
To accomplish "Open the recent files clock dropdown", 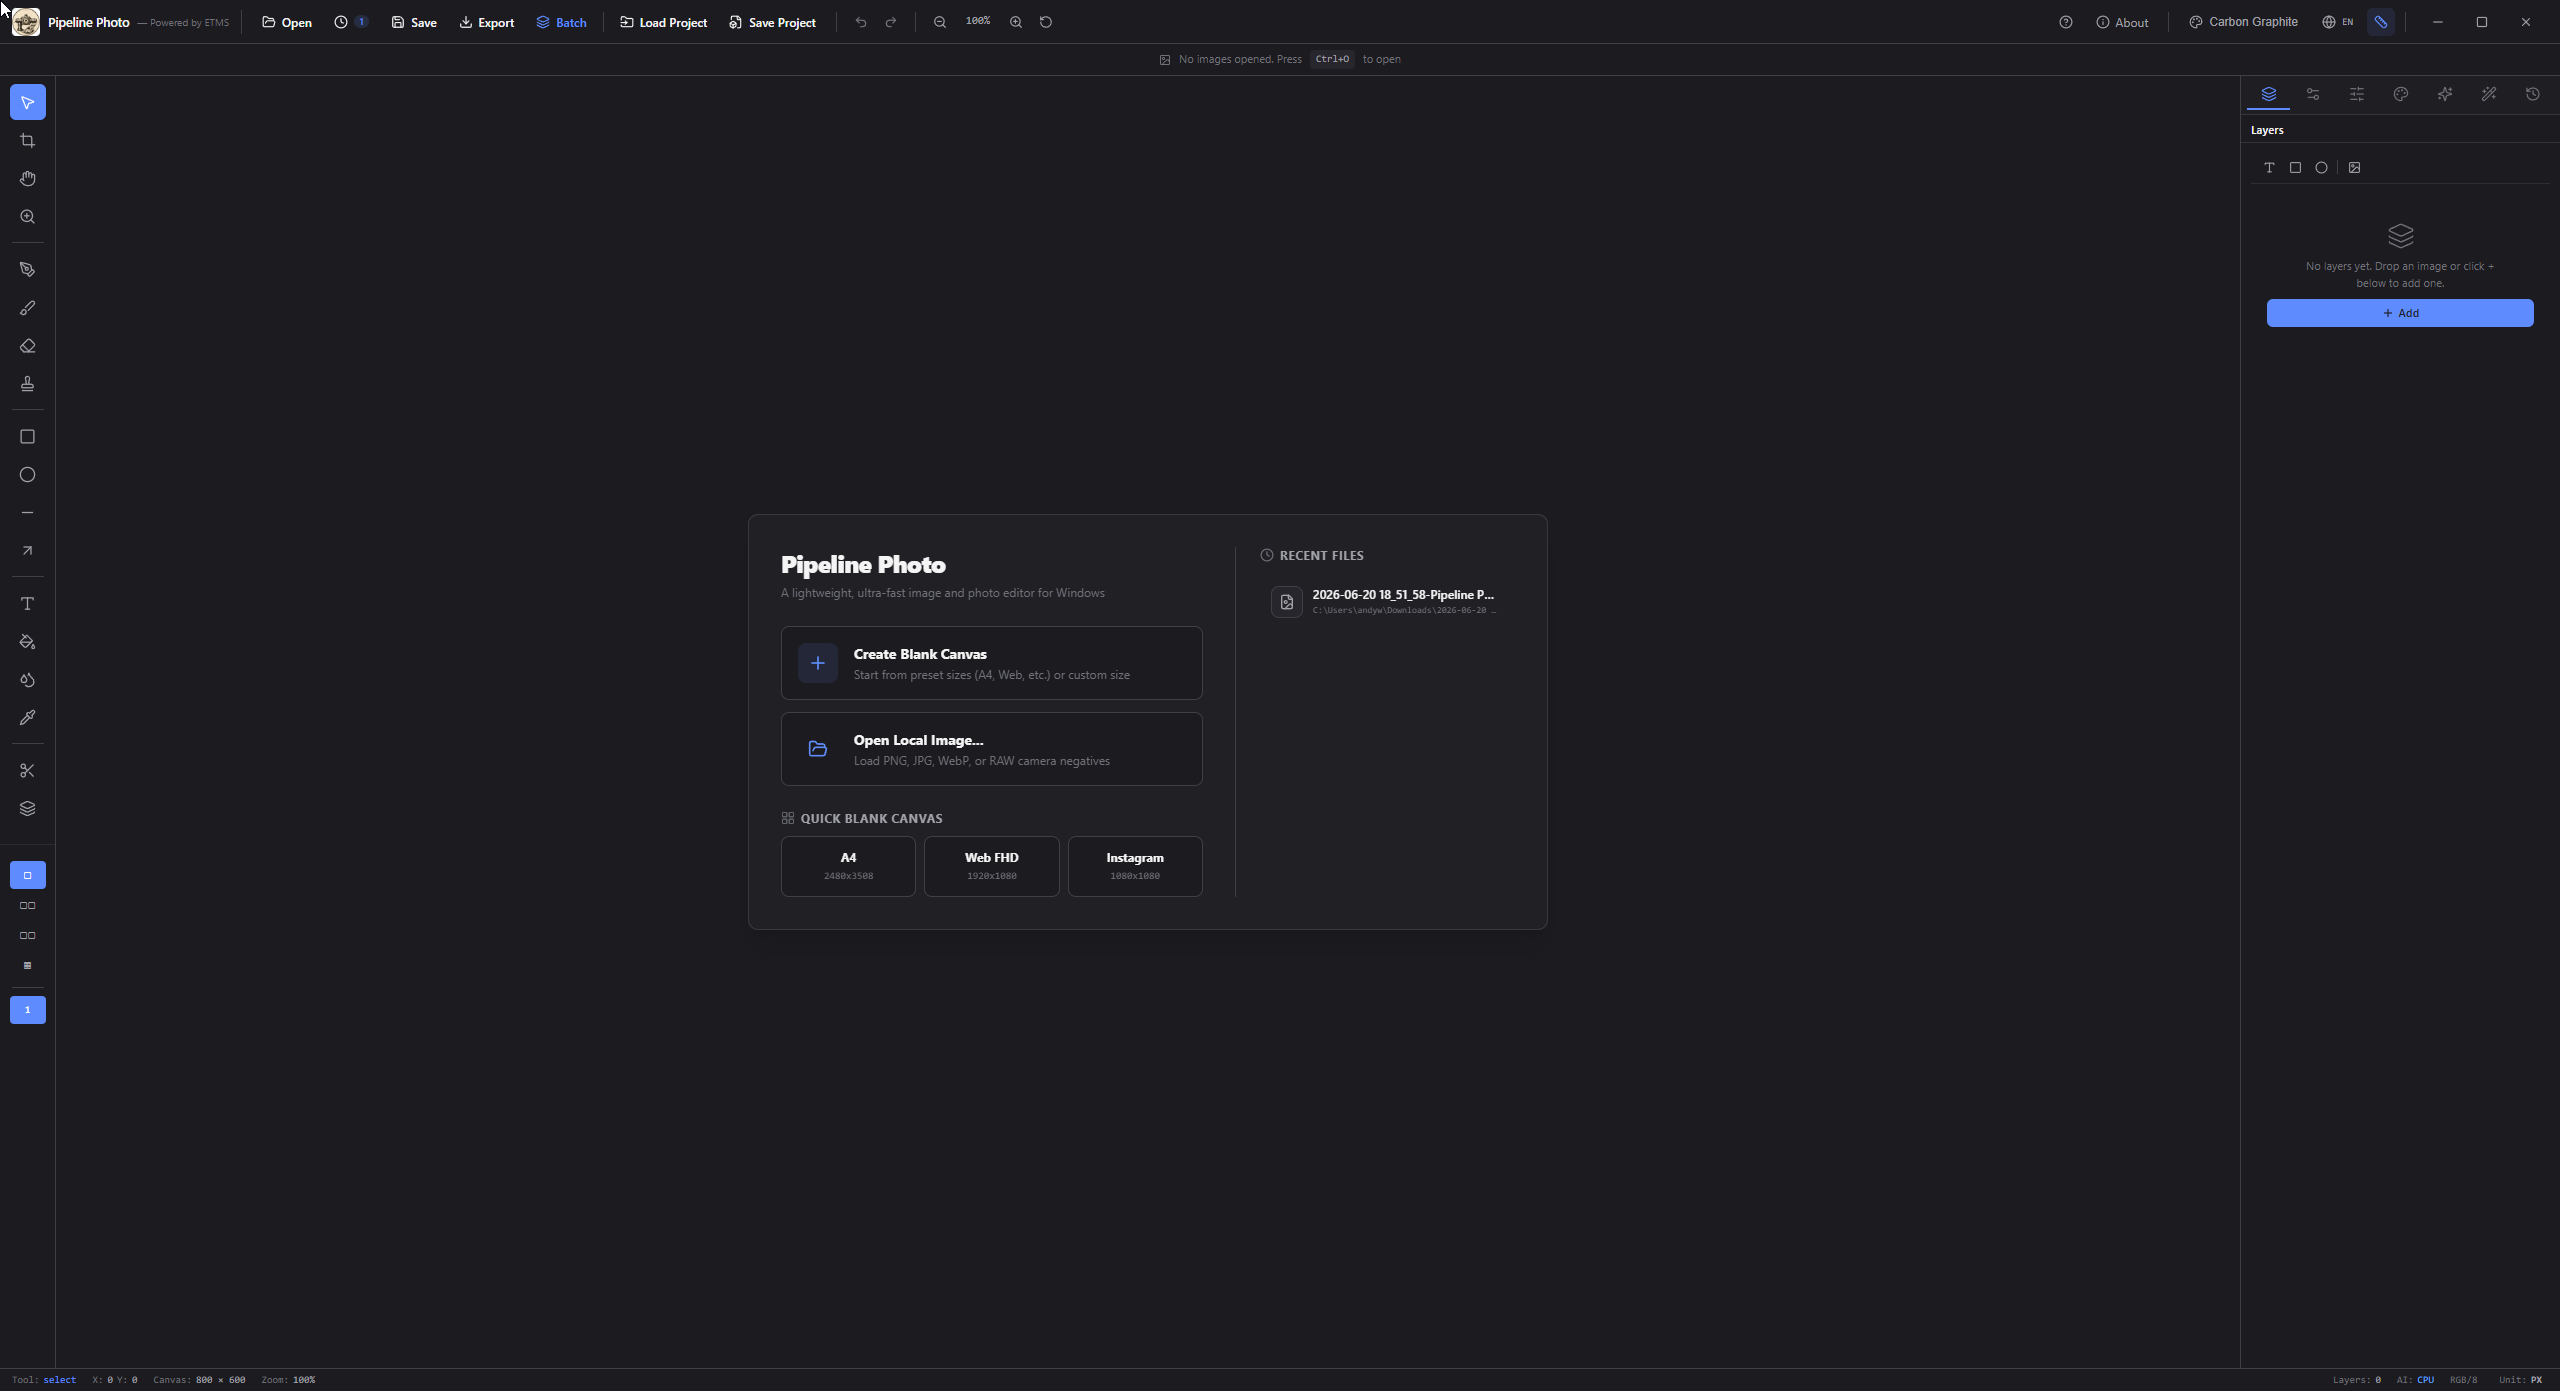I will point(350,22).
